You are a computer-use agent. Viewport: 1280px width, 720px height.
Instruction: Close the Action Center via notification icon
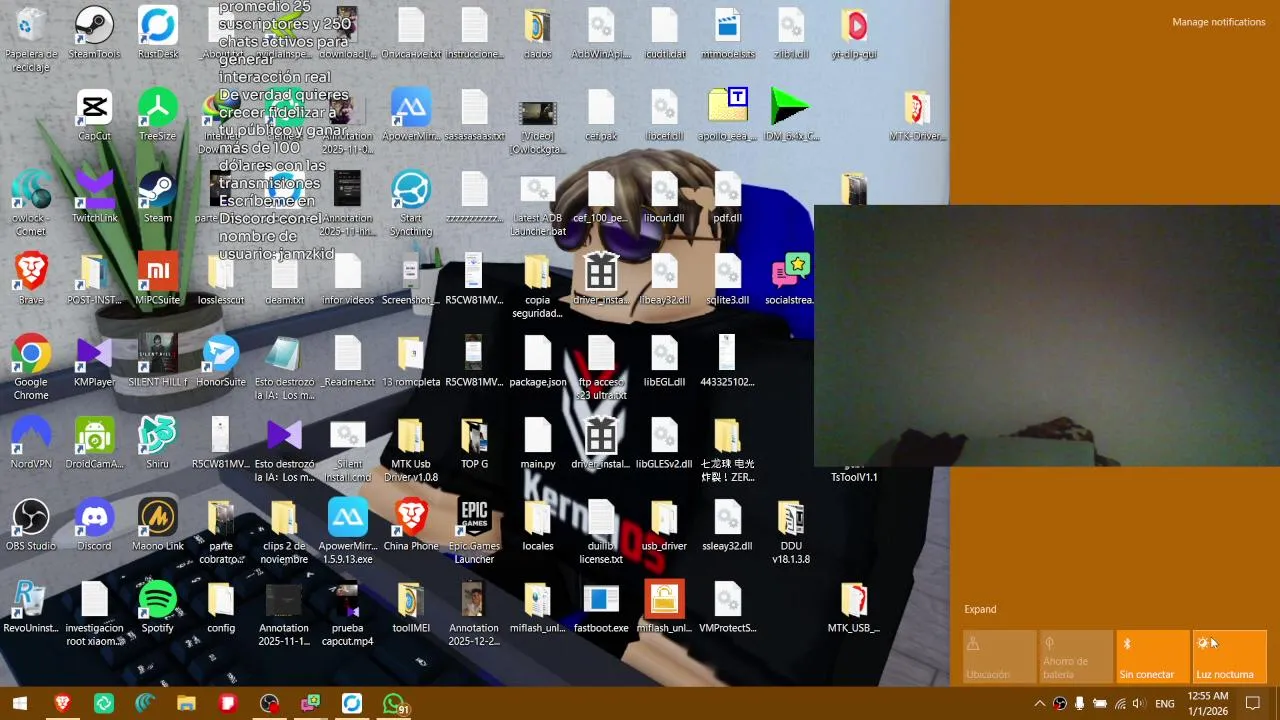click(1253, 704)
